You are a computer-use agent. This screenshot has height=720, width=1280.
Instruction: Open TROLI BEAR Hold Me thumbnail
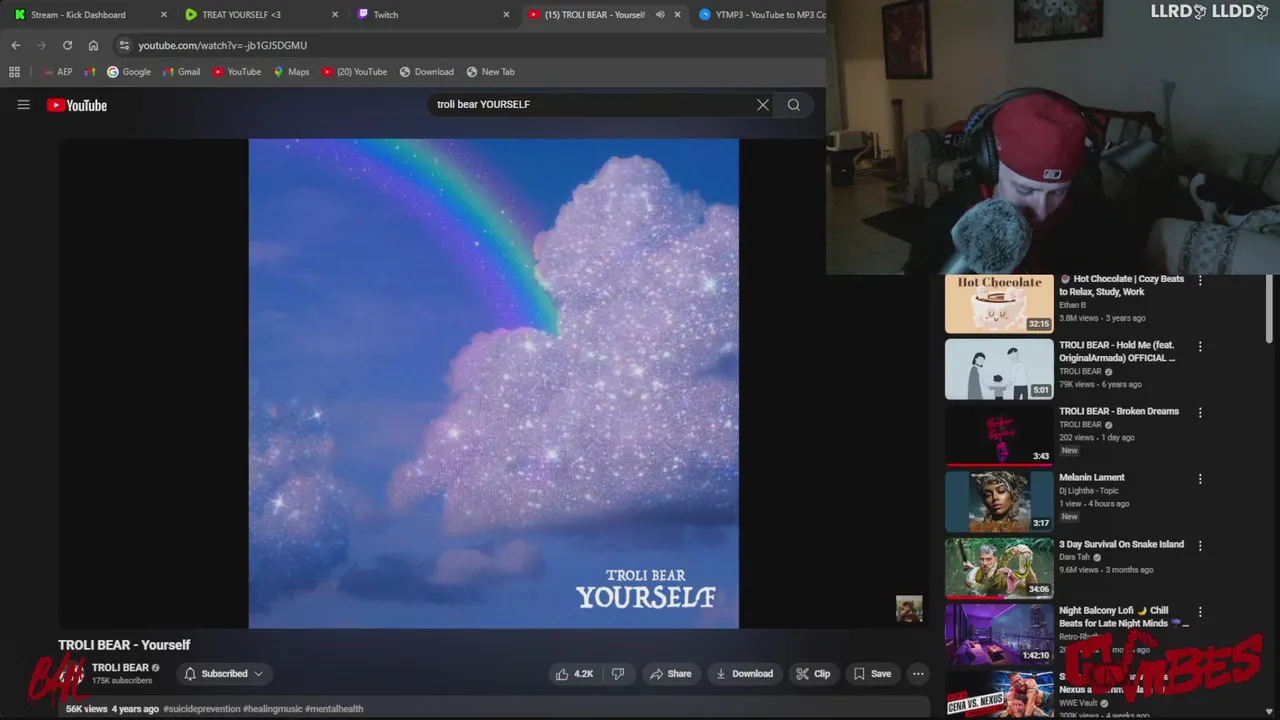pyautogui.click(x=999, y=369)
